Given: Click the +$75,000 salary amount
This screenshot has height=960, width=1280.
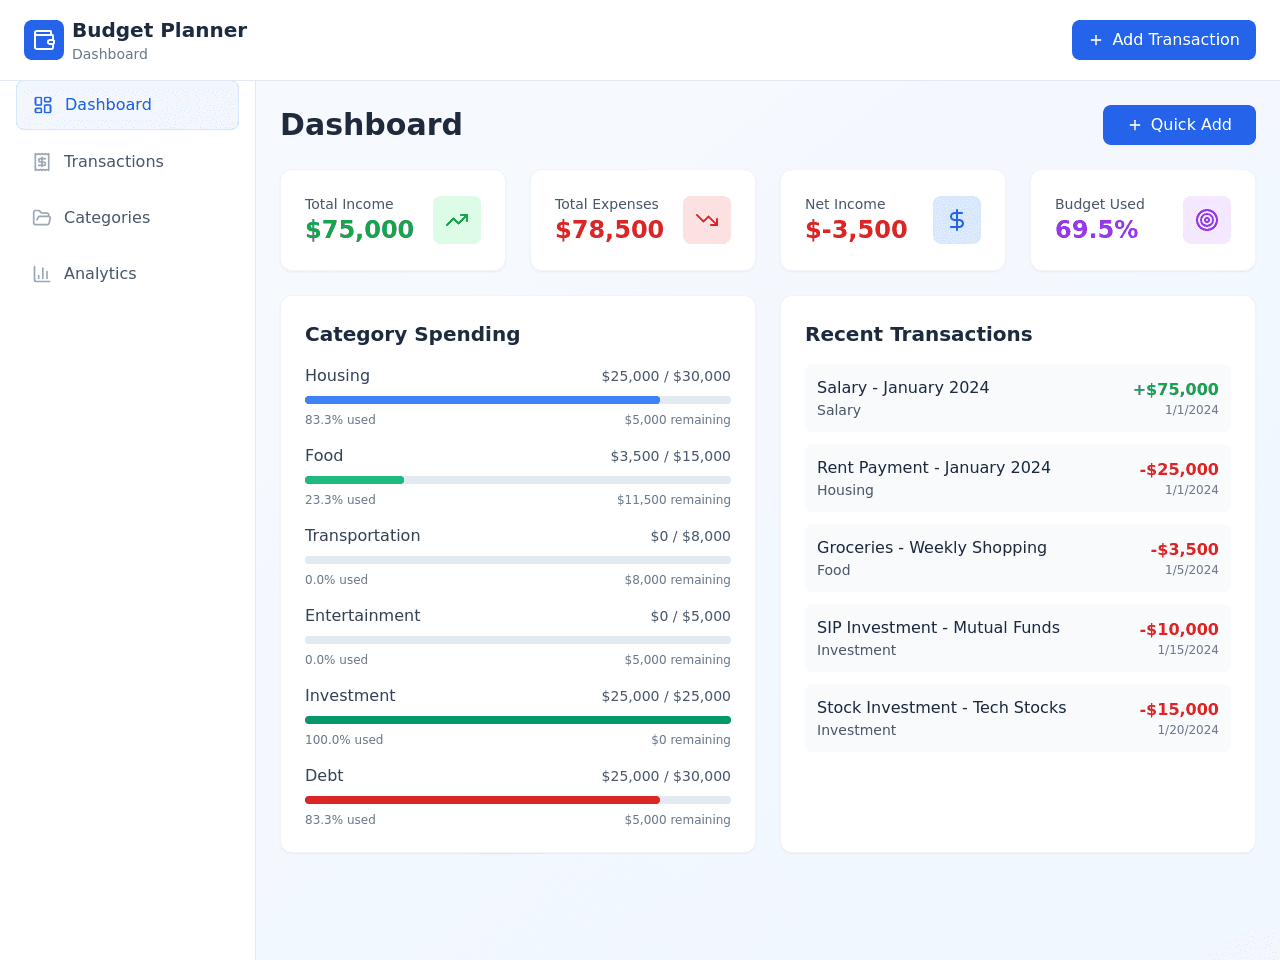Looking at the screenshot, I should pos(1175,390).
